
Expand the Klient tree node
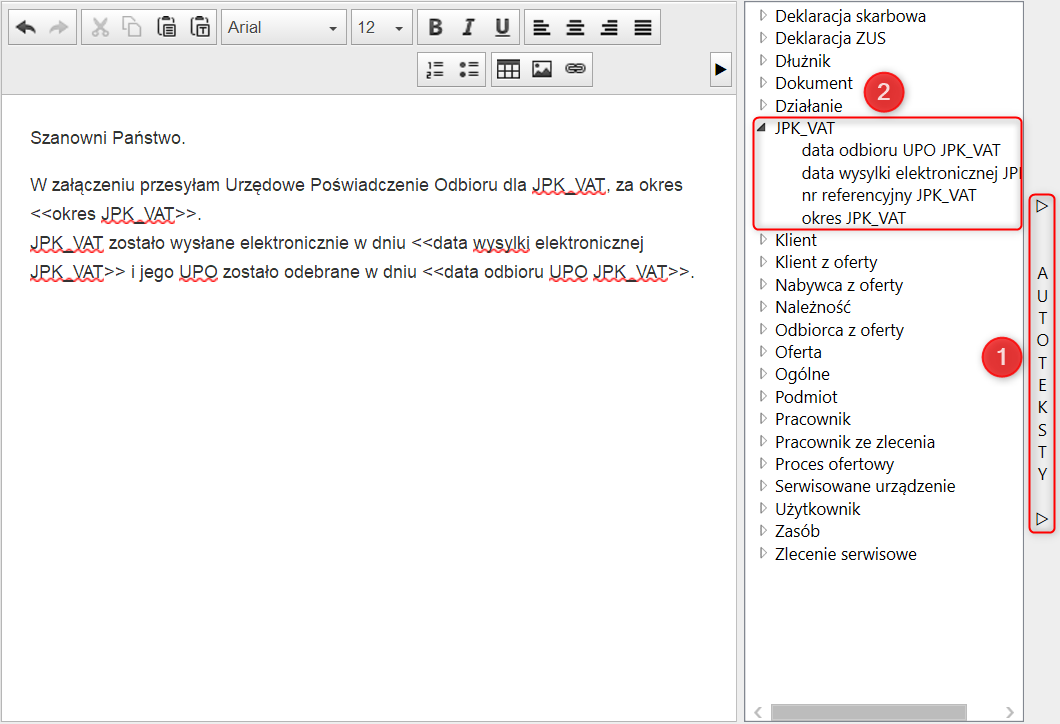coord(762,240)
